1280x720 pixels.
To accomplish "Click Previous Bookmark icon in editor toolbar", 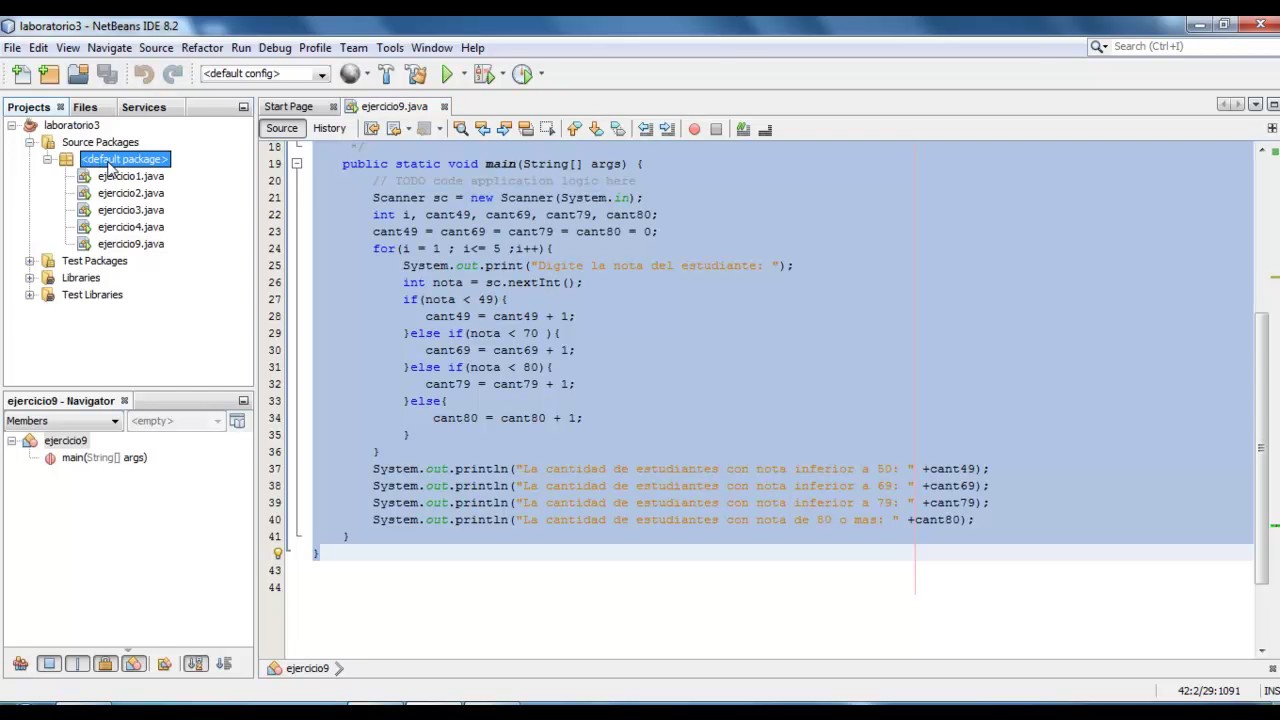I will (573, 129).
